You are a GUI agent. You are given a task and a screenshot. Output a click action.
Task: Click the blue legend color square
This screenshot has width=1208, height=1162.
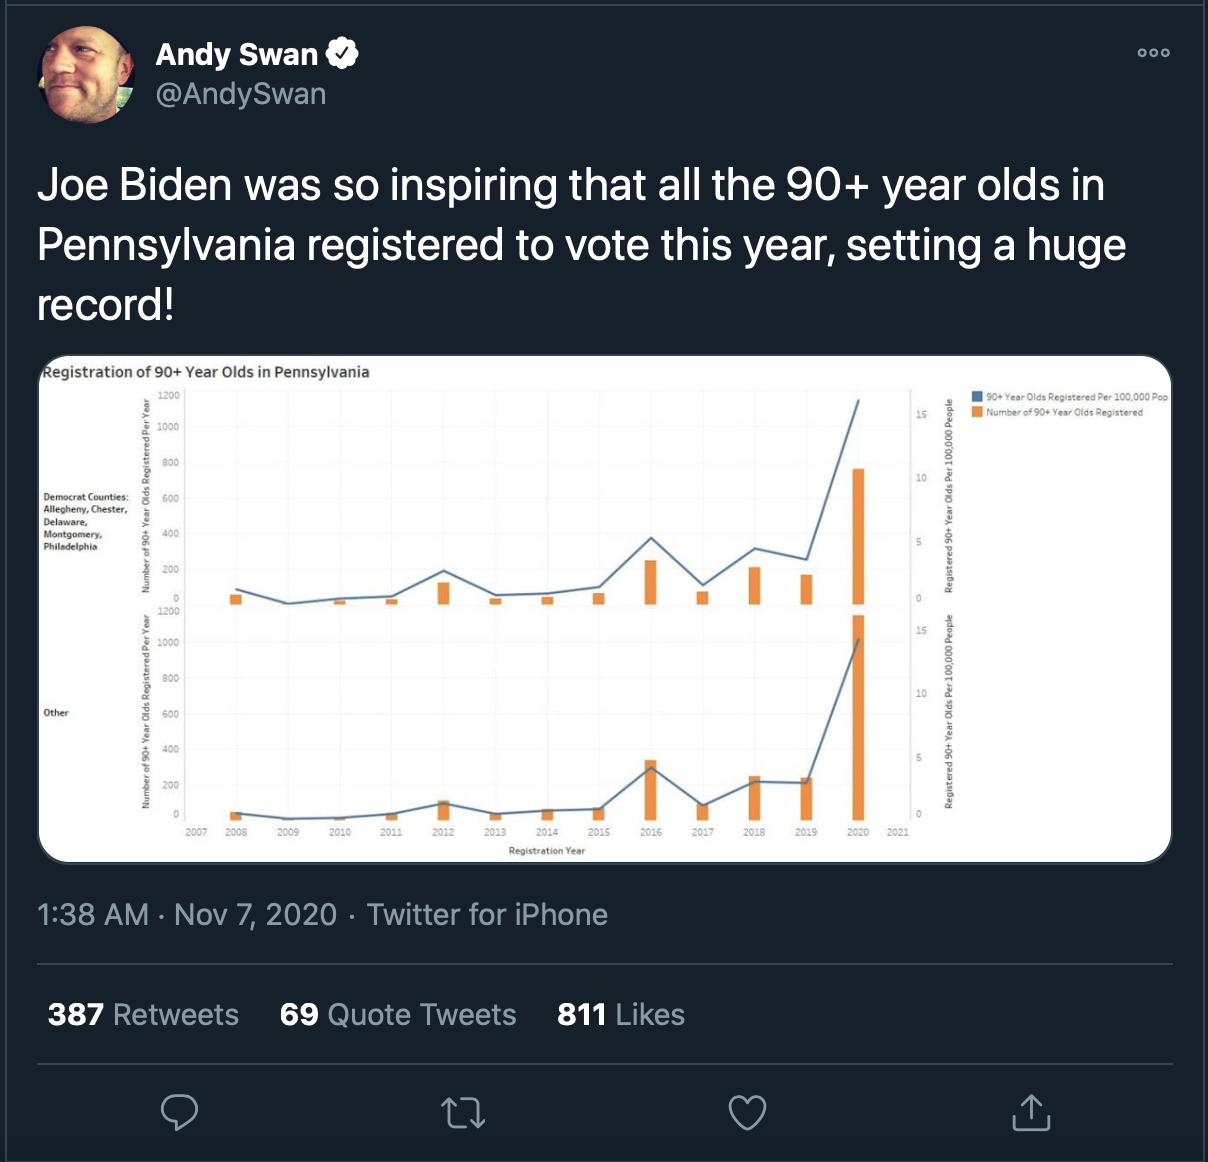tap(977, 397)
